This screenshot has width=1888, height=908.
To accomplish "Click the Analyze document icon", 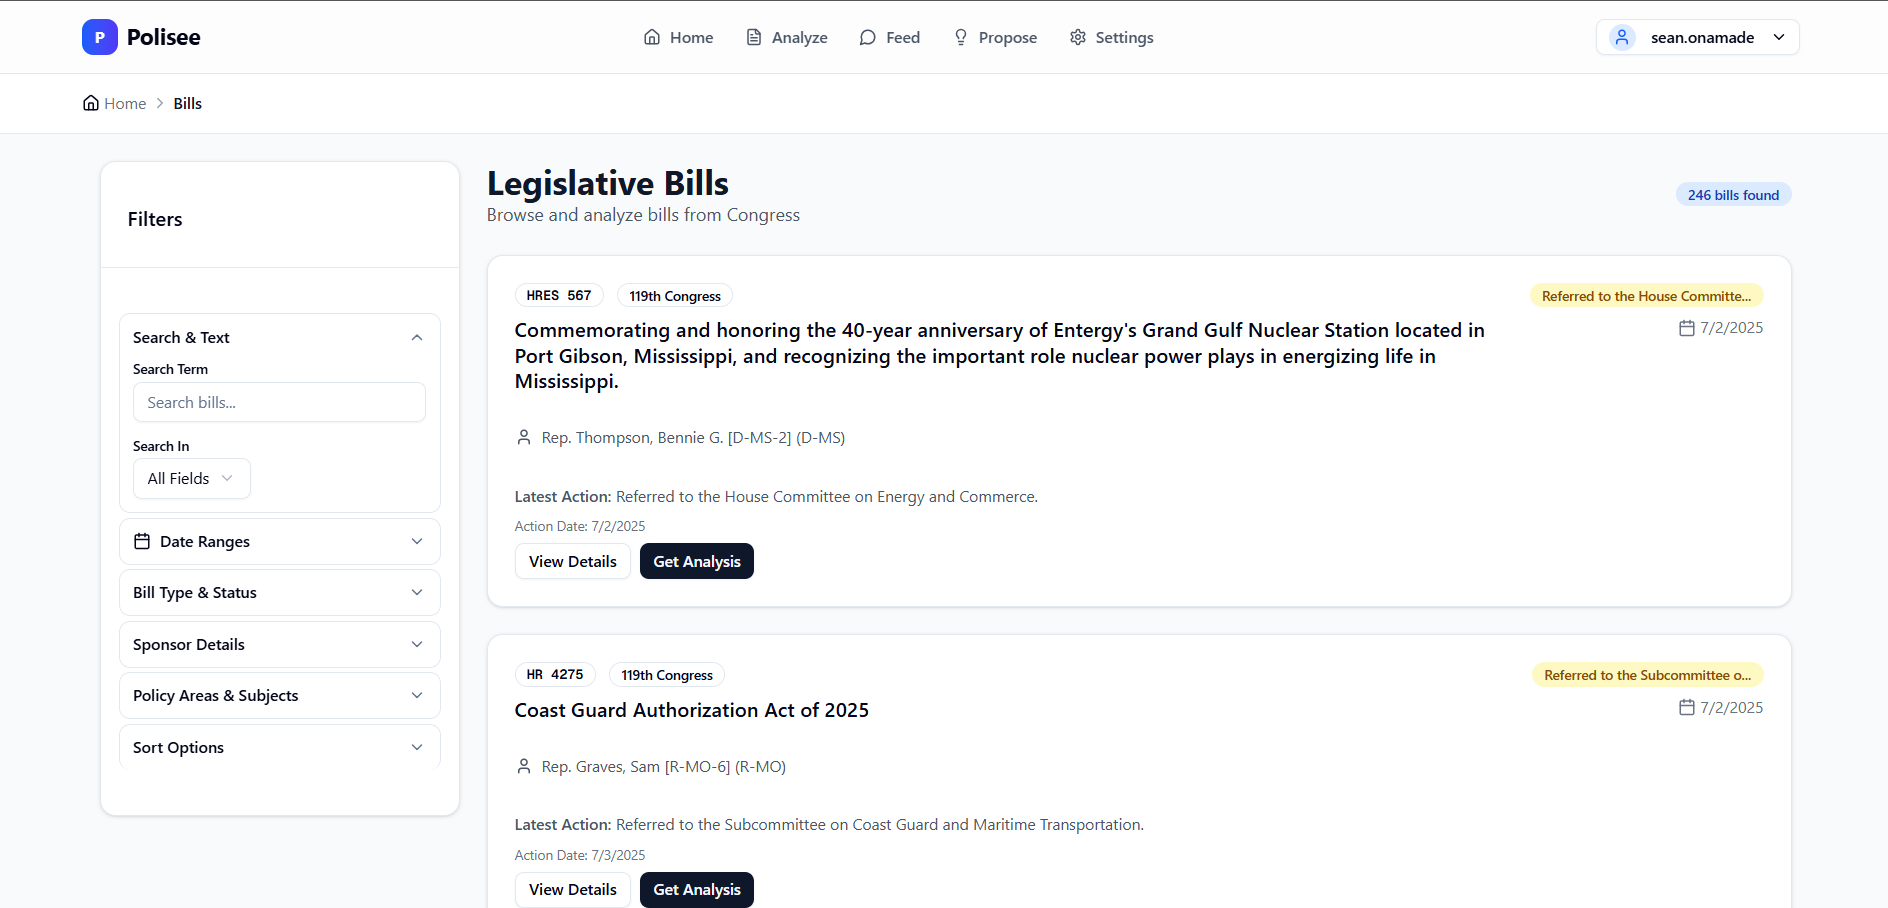I will tap(754, 37).
